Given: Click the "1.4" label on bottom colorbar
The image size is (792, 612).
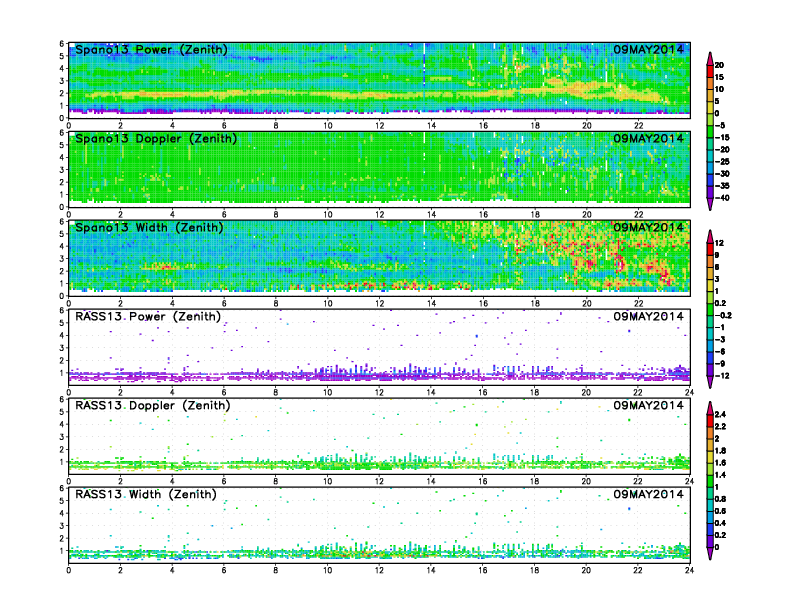Looking at the screenshot, I should (720, 475).
